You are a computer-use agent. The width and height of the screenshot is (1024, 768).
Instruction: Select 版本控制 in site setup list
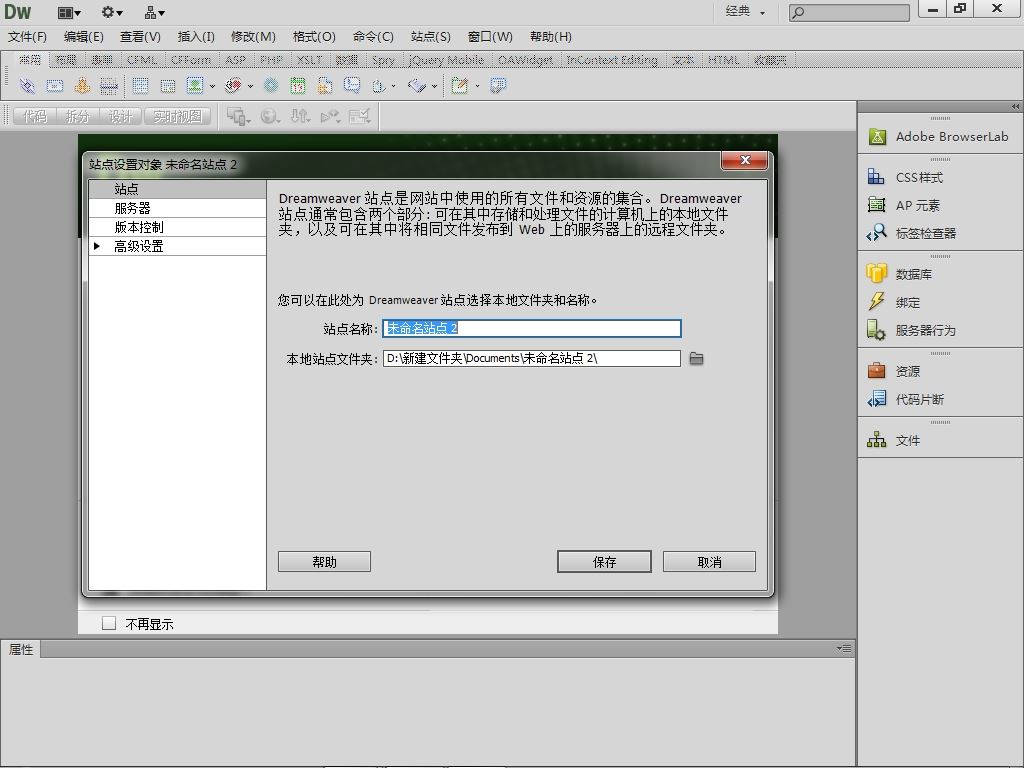(x=177, y=227)
